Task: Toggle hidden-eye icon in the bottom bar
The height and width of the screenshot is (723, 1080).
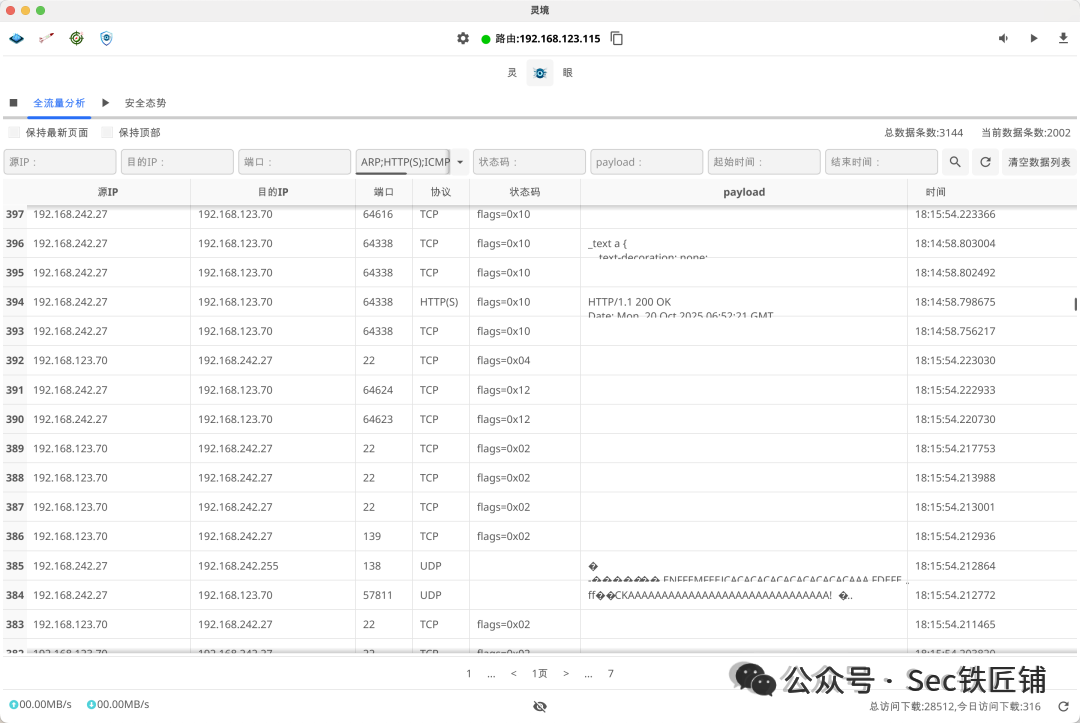Action: [540, 706]
